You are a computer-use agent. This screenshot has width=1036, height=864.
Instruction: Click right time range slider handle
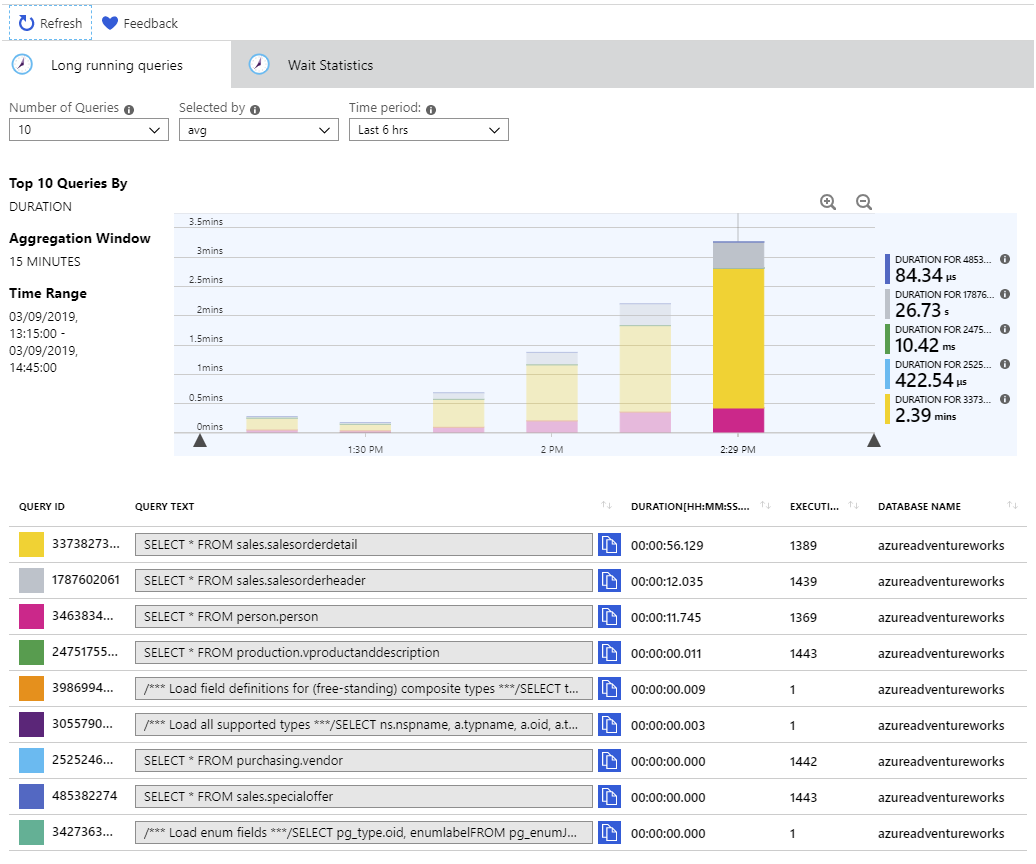pos(873,440)
